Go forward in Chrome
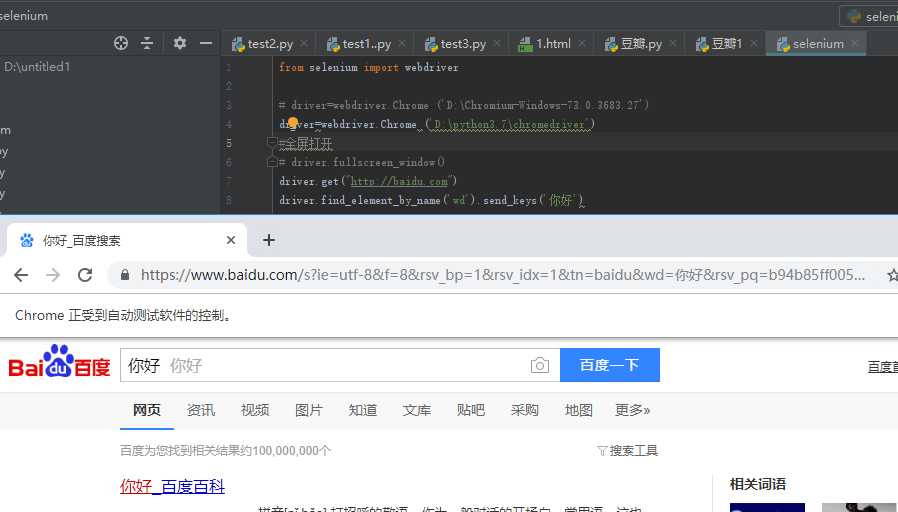This screenshot has width=898, height=512. pos(53,275)
